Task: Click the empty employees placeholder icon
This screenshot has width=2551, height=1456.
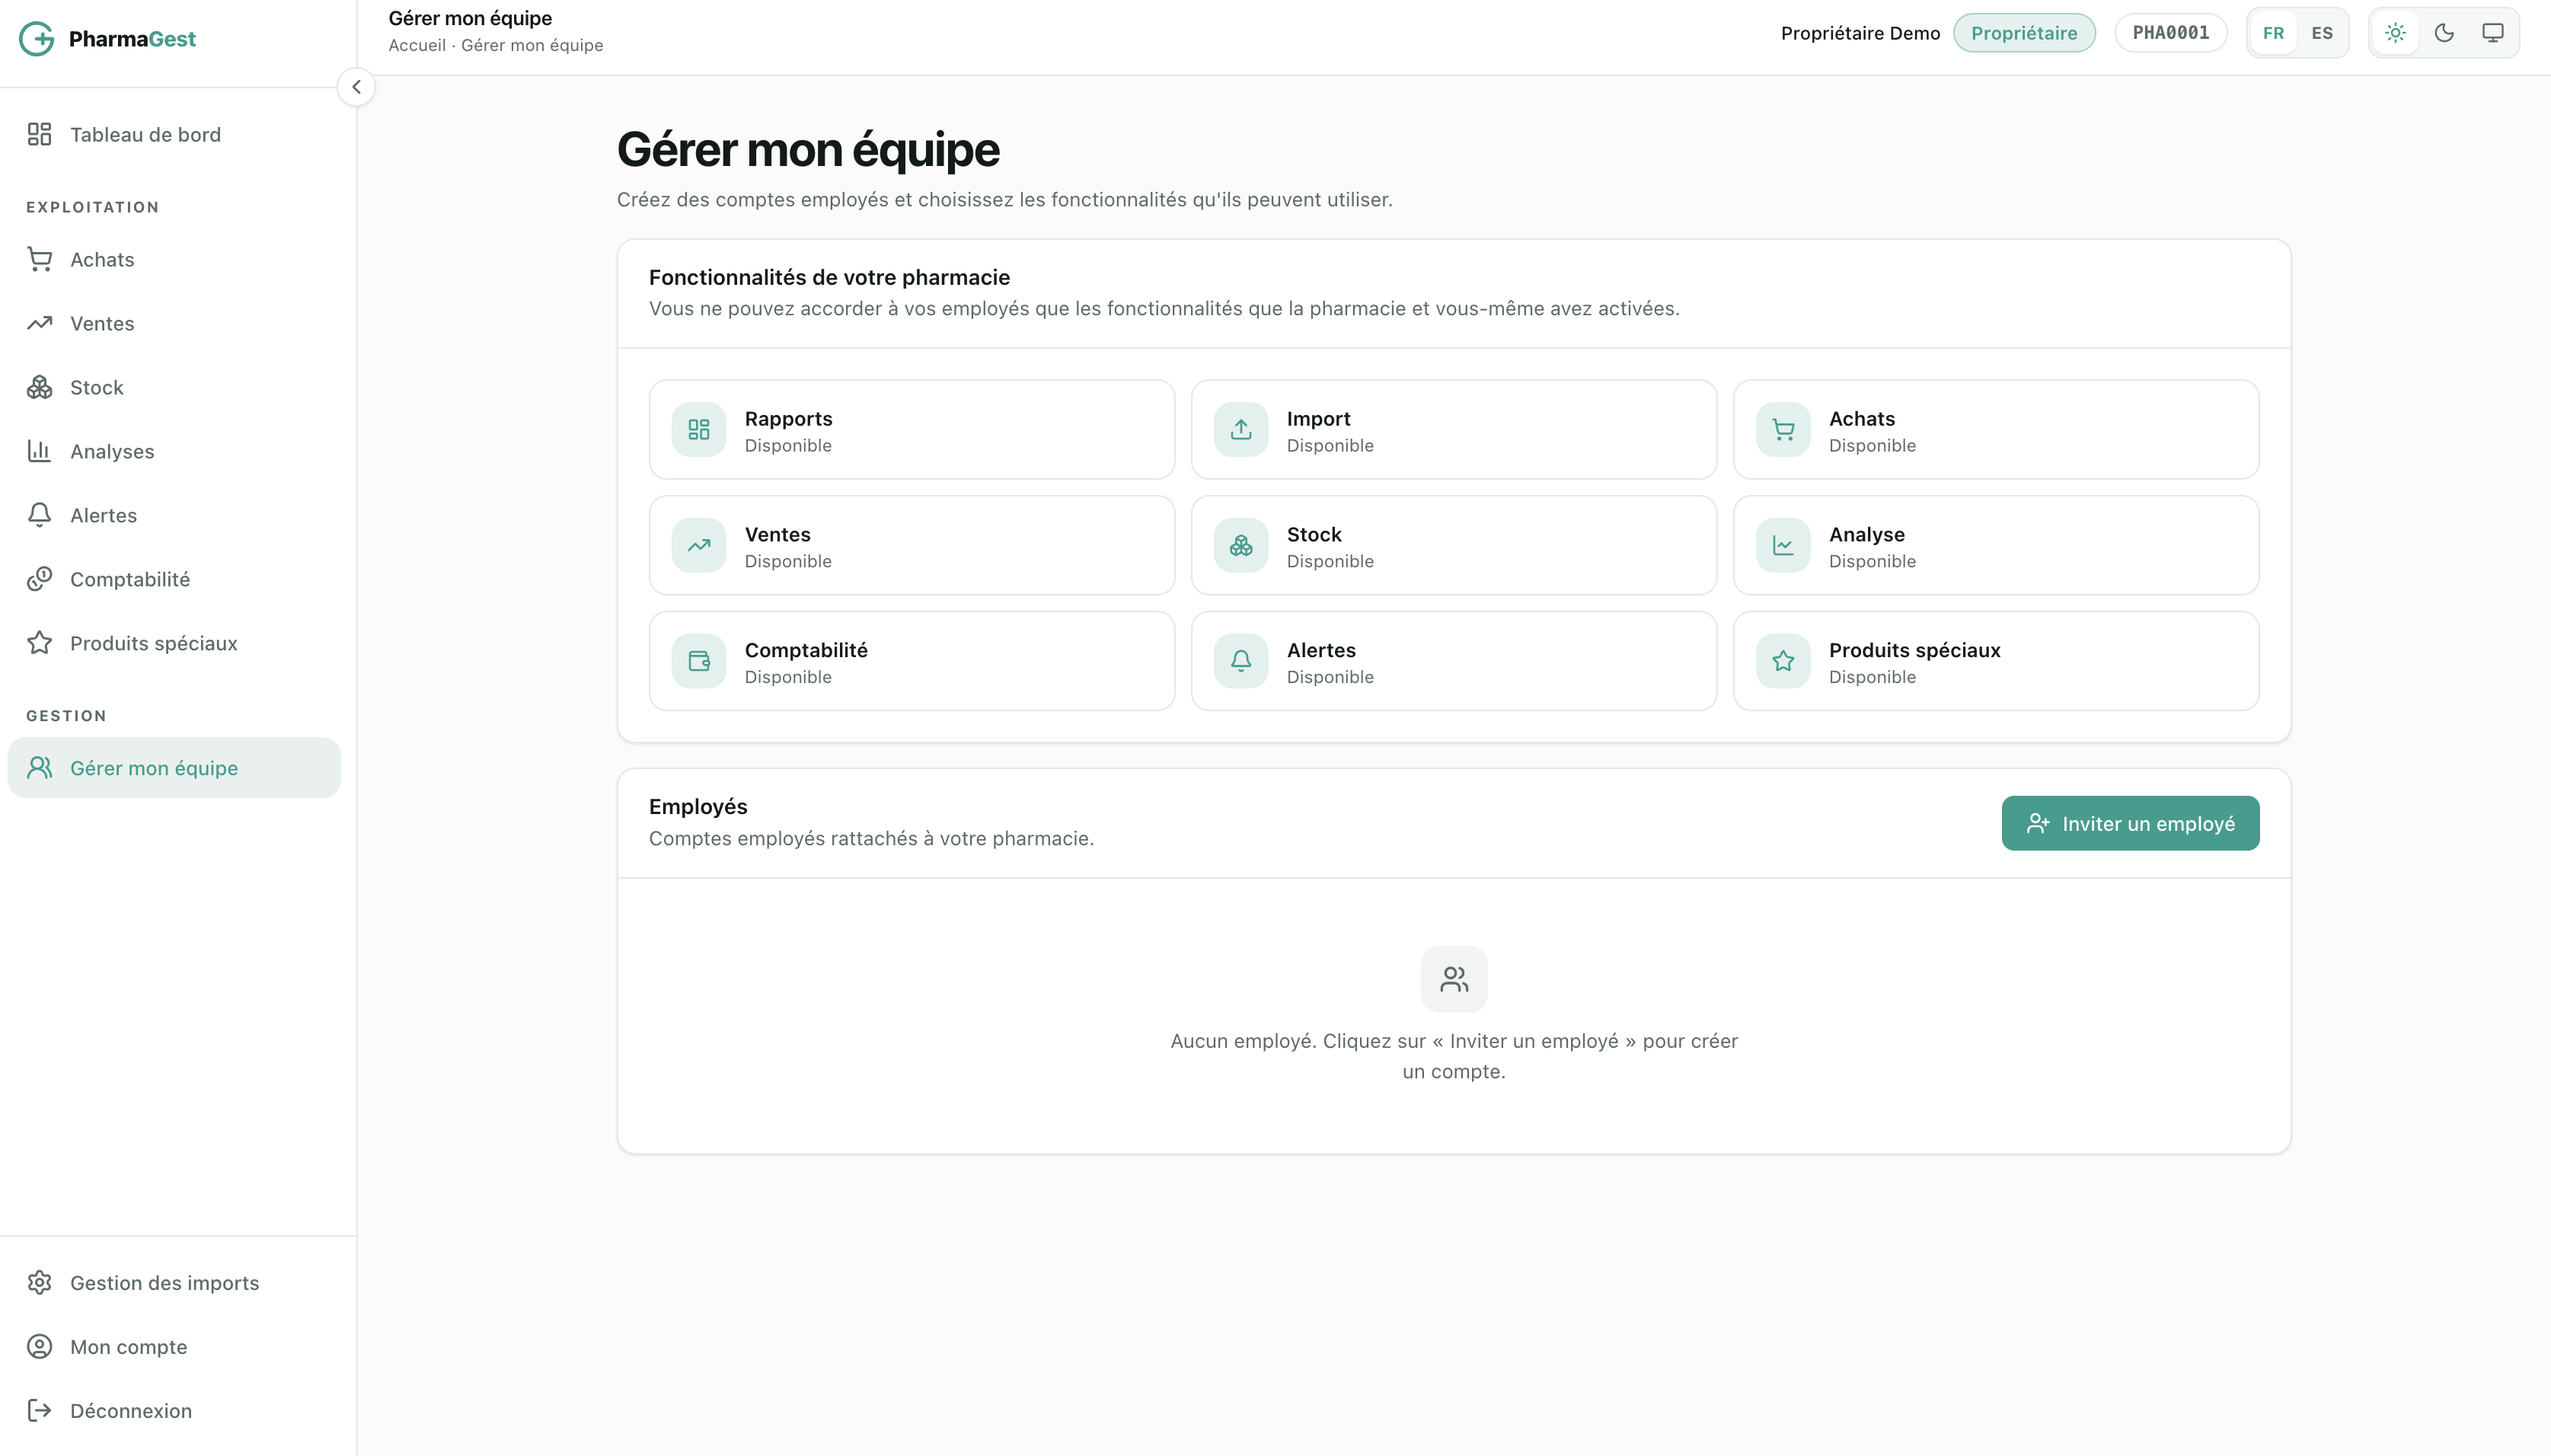Action: pos(1454,980)
